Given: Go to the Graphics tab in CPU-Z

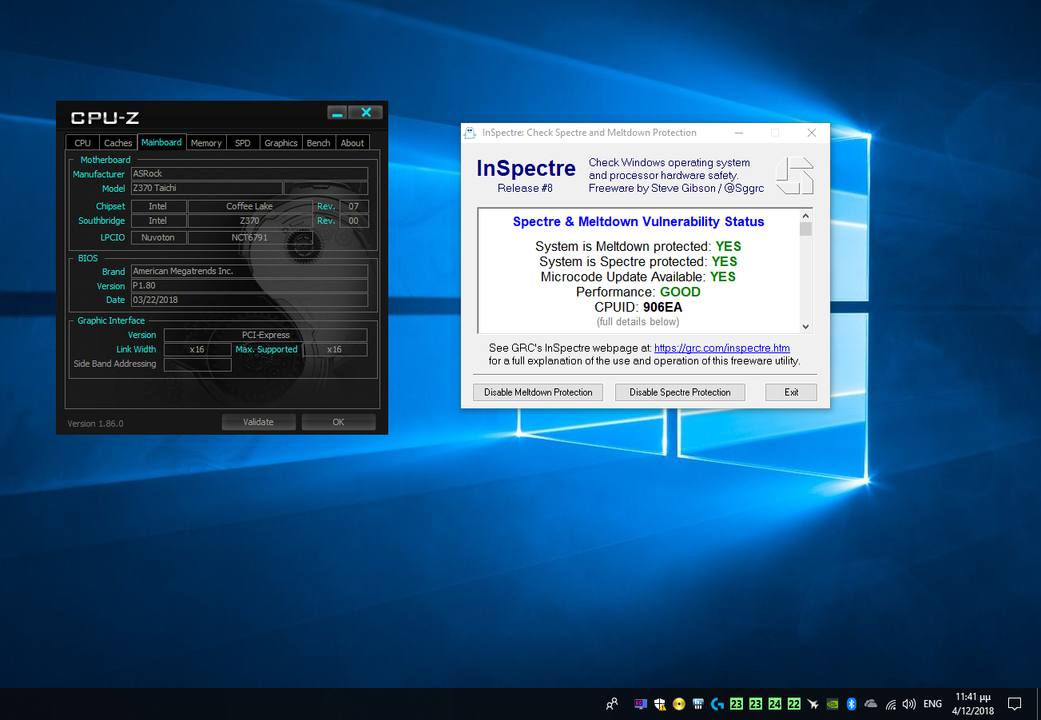Looking at the screenshot, I should 281,143.
